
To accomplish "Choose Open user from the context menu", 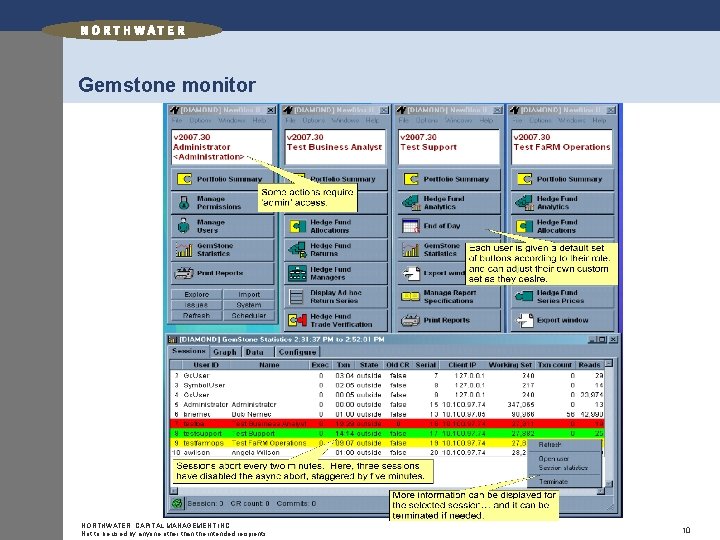I will [553, 459].
